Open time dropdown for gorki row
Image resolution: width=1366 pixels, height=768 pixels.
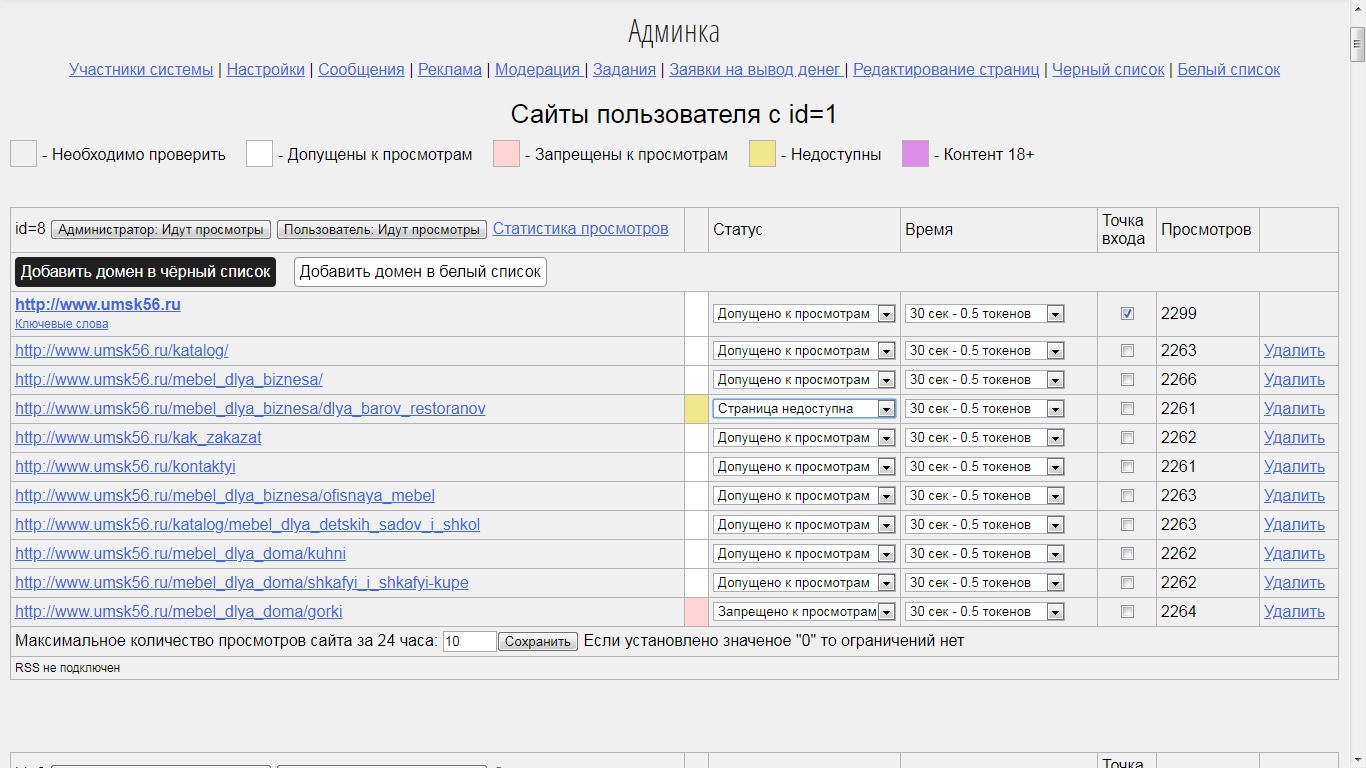coord(984,612)
